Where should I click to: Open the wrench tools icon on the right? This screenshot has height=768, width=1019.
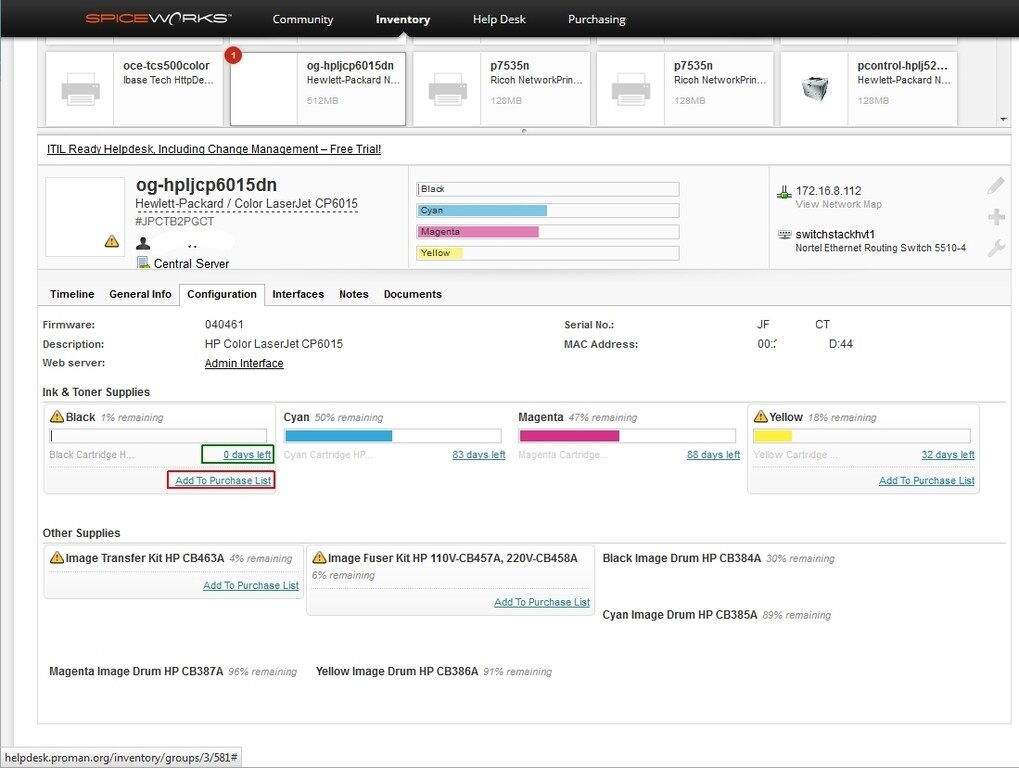pos(995,245)
